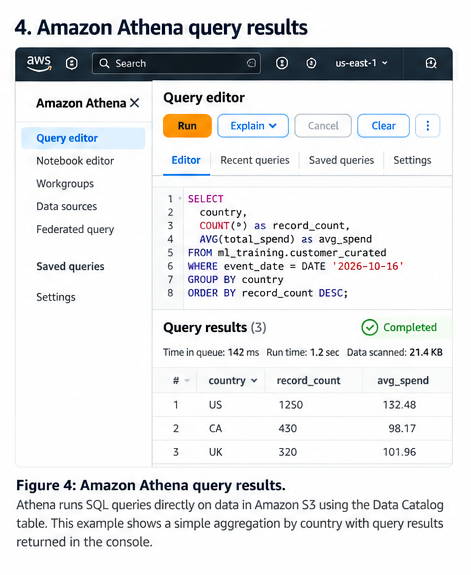Click ml_training.customer_curated in the query
The width and height of the screenshot is (471, 575).
pos(302,253)
